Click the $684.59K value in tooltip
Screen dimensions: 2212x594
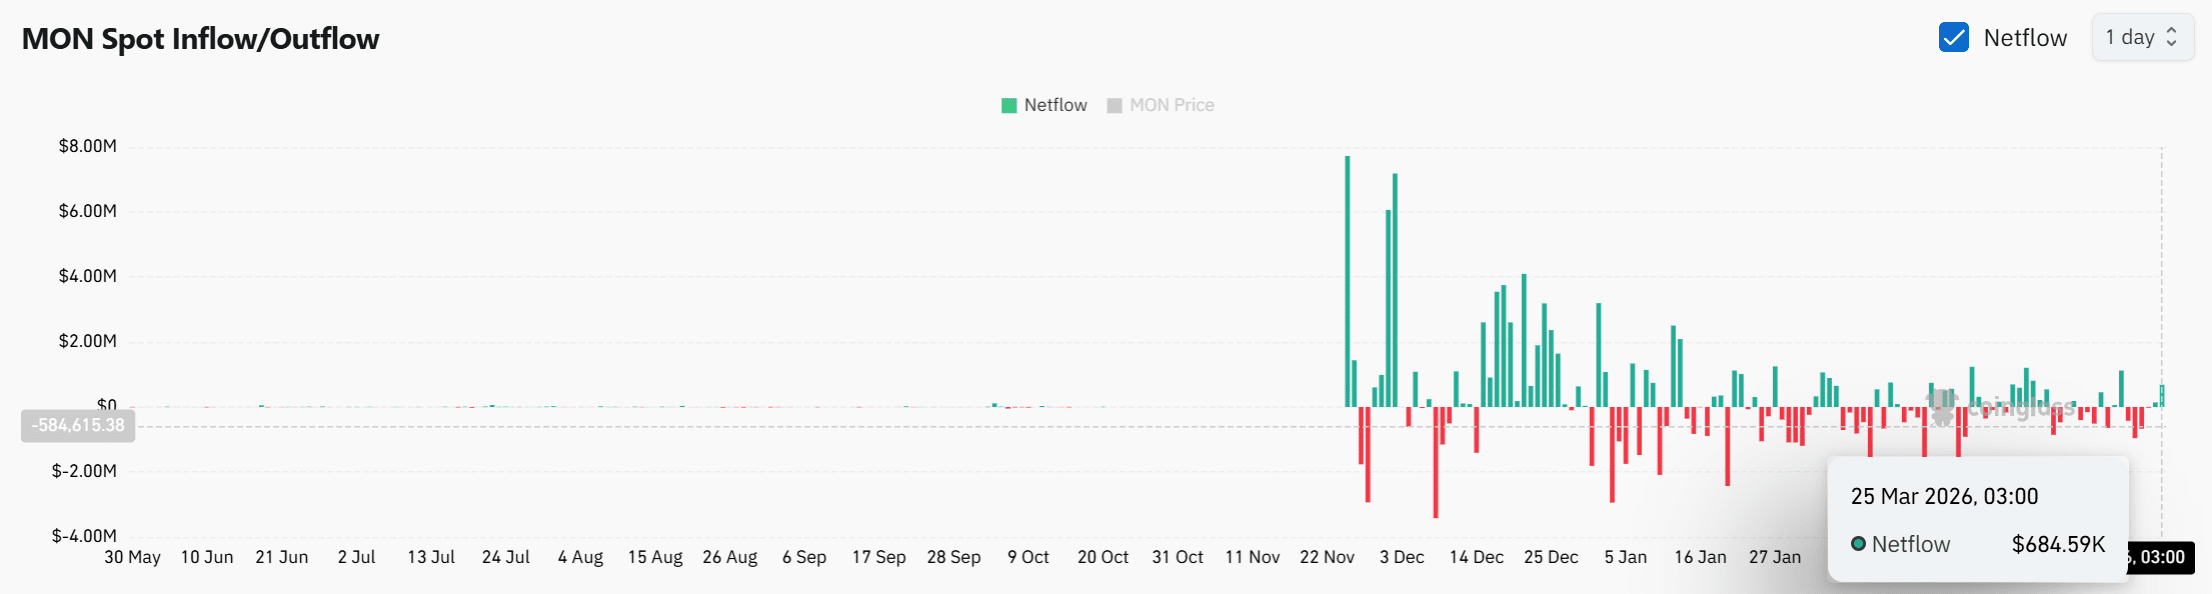click(2058, 544)
